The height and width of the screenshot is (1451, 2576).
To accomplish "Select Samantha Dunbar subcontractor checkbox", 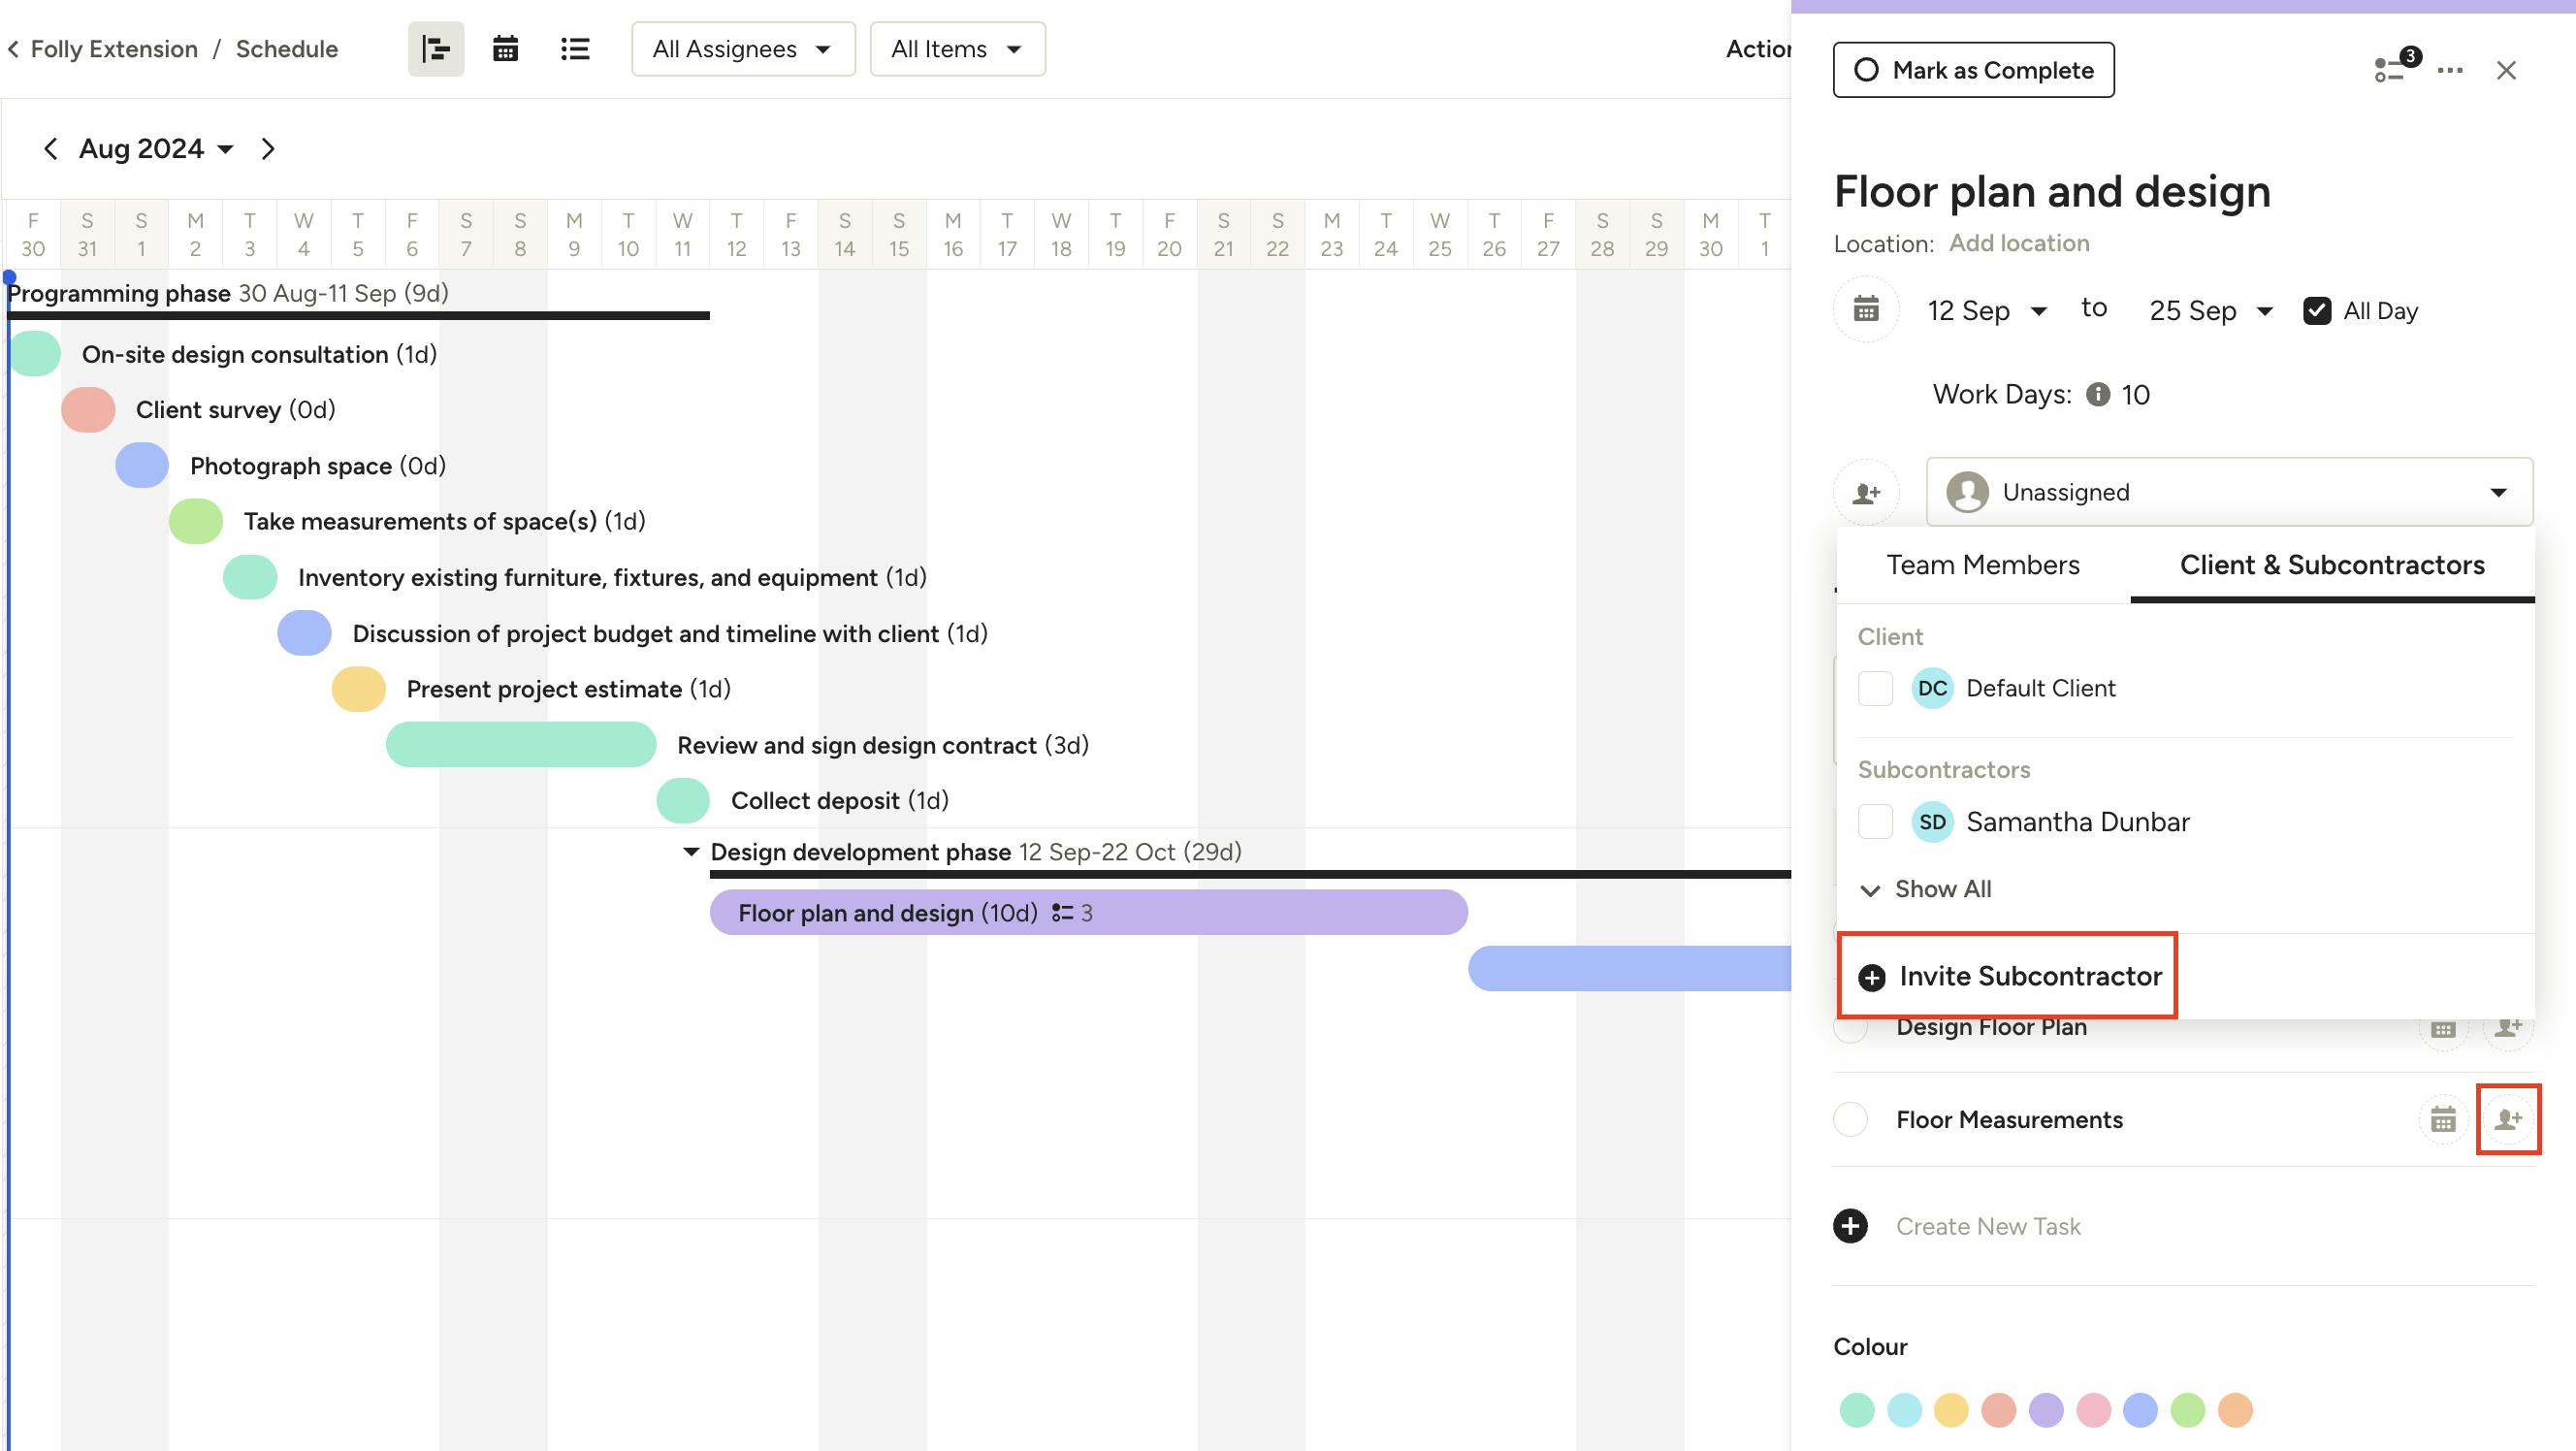I will [x=1875, y=822].
